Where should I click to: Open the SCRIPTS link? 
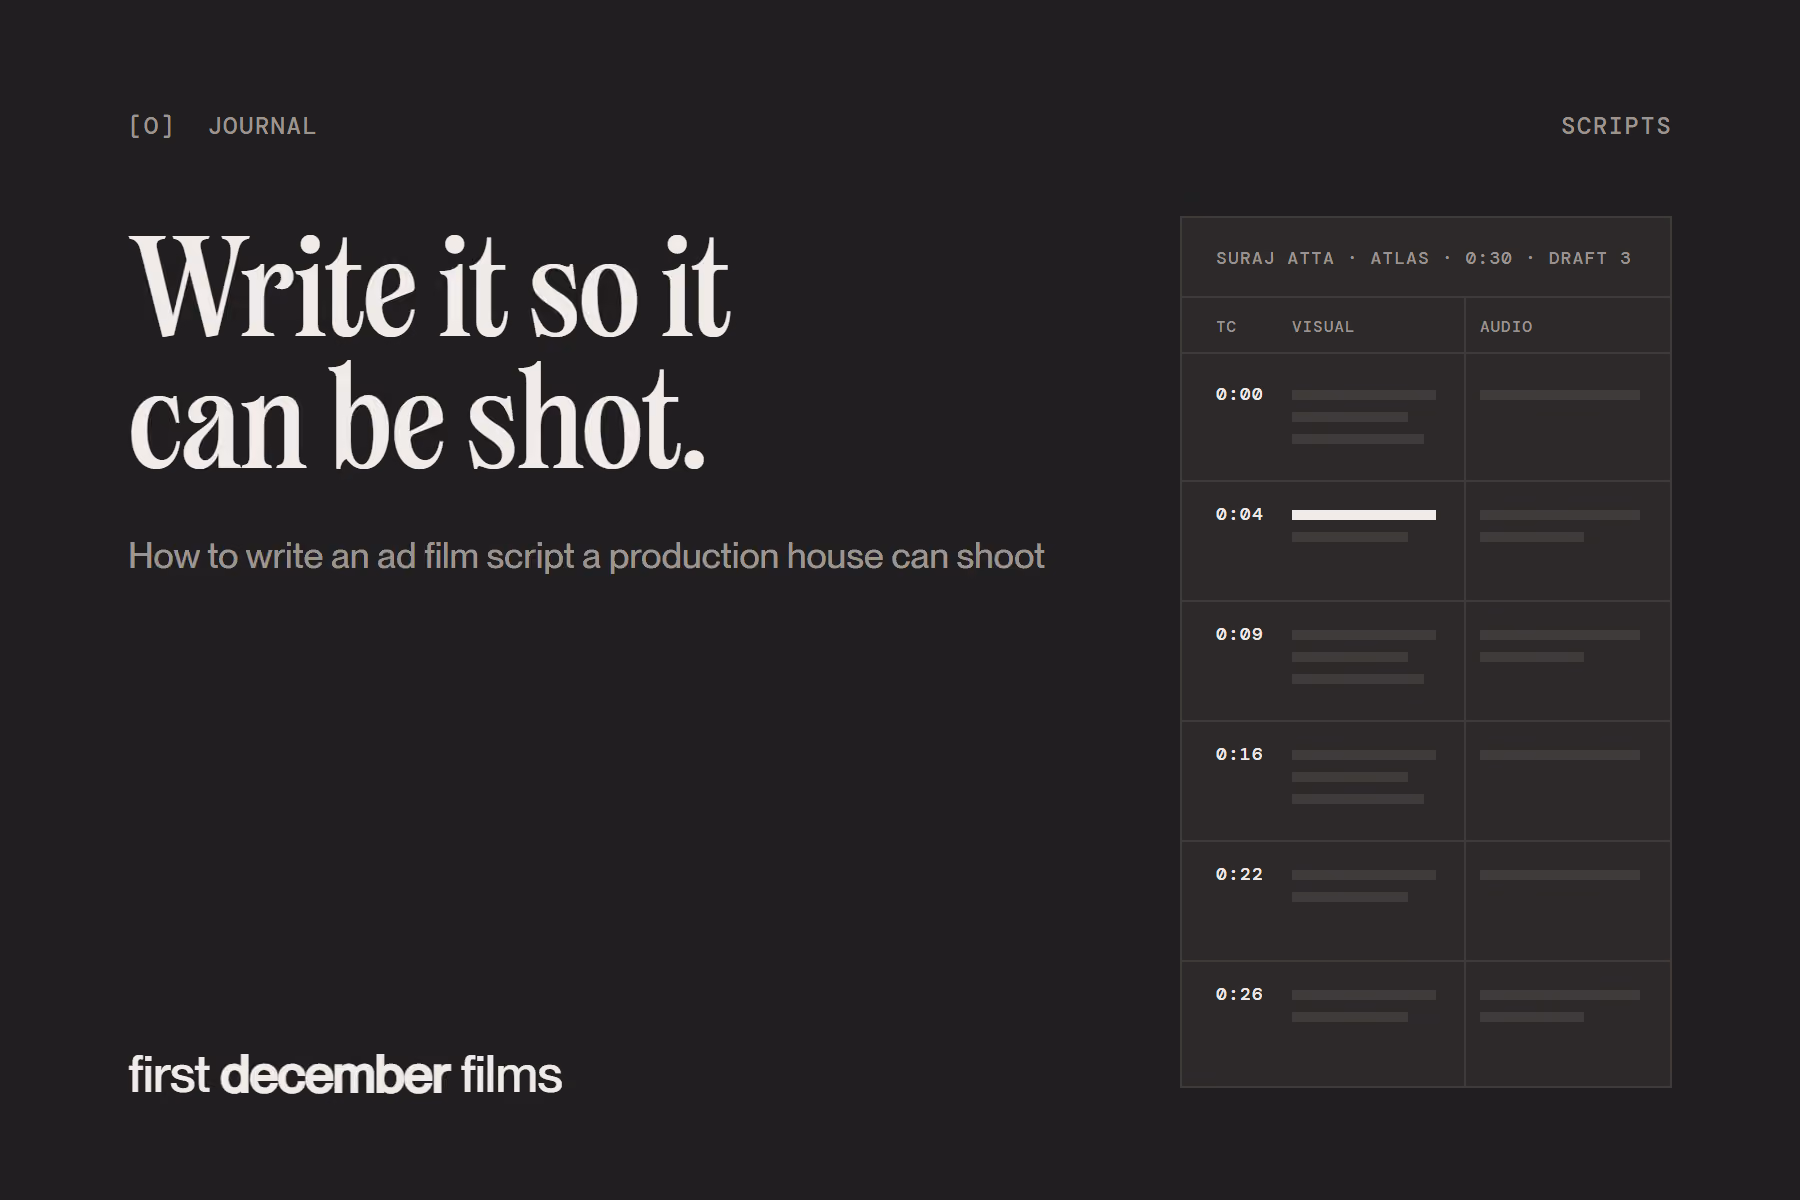1616,126
